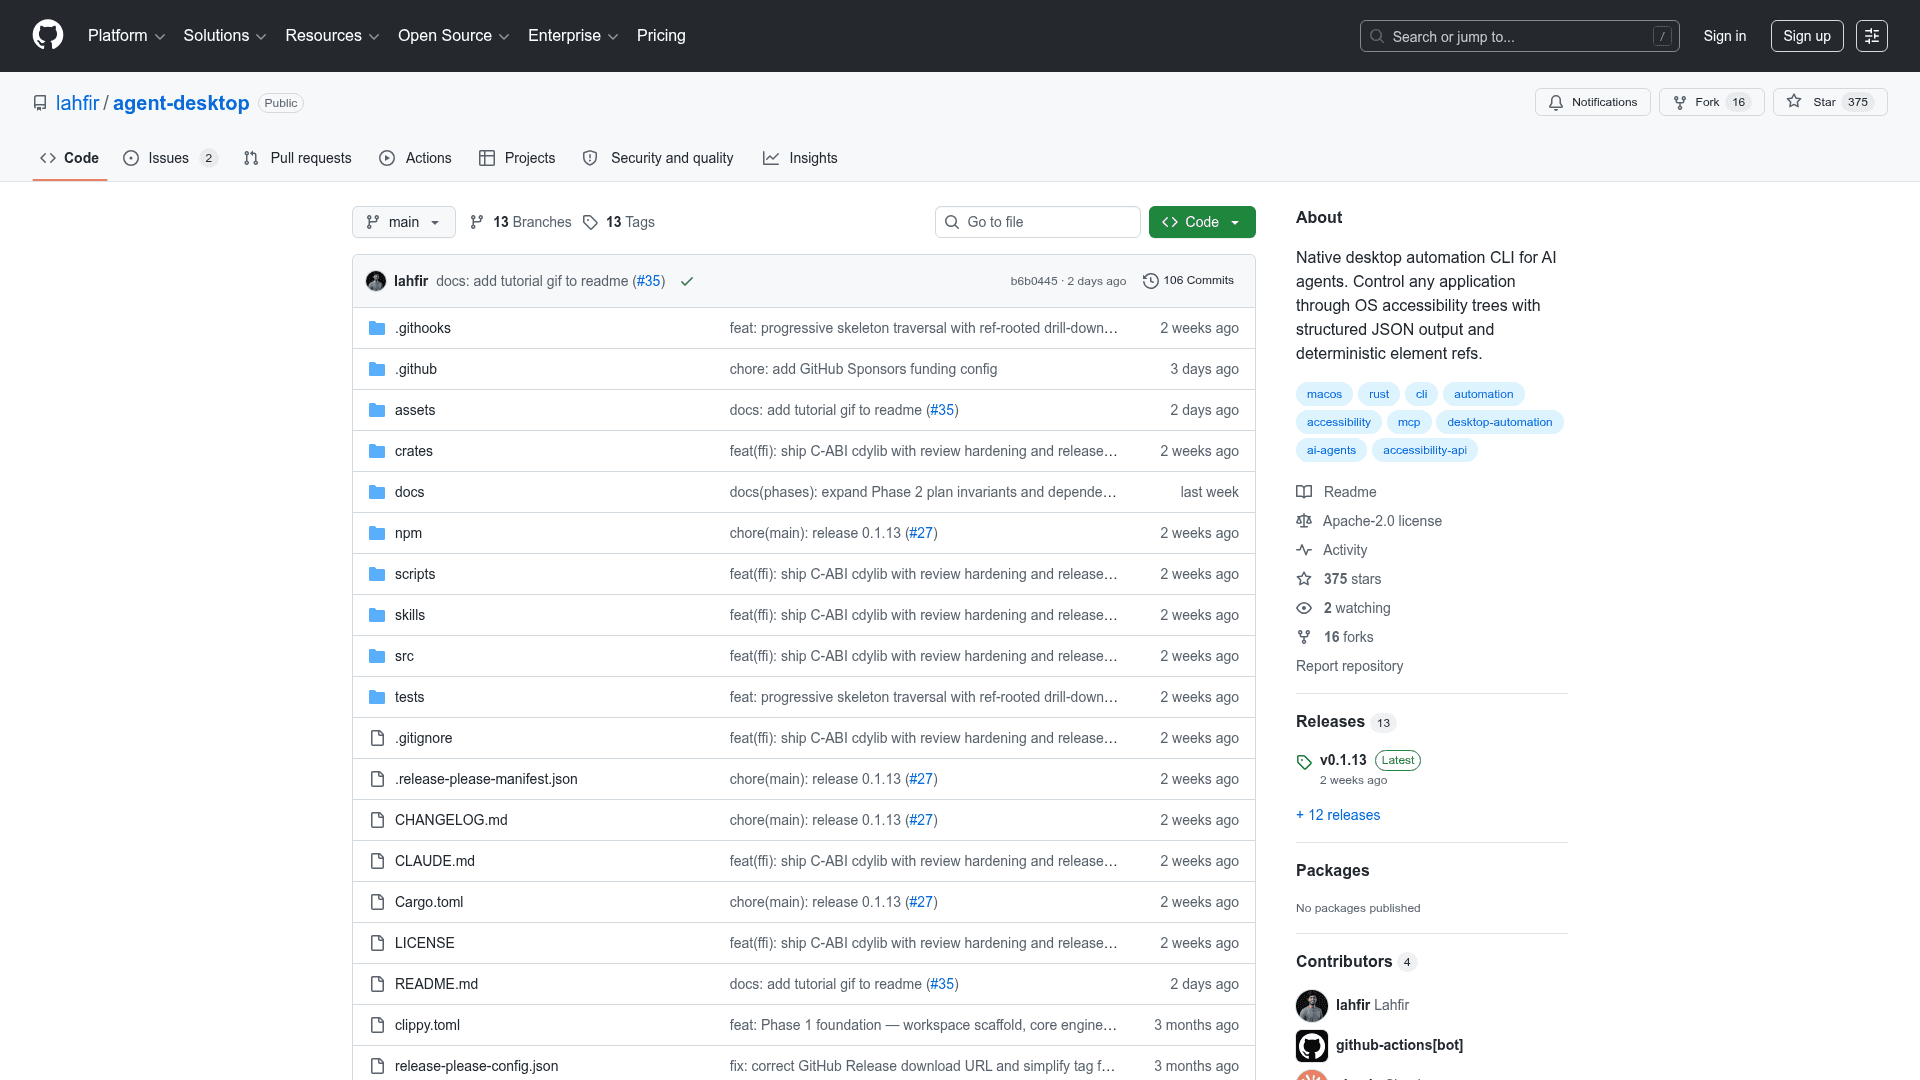Open the GitHub home logo
Image resolution: width=1920 pixels, height=1080 pixels.
point(48,36)
